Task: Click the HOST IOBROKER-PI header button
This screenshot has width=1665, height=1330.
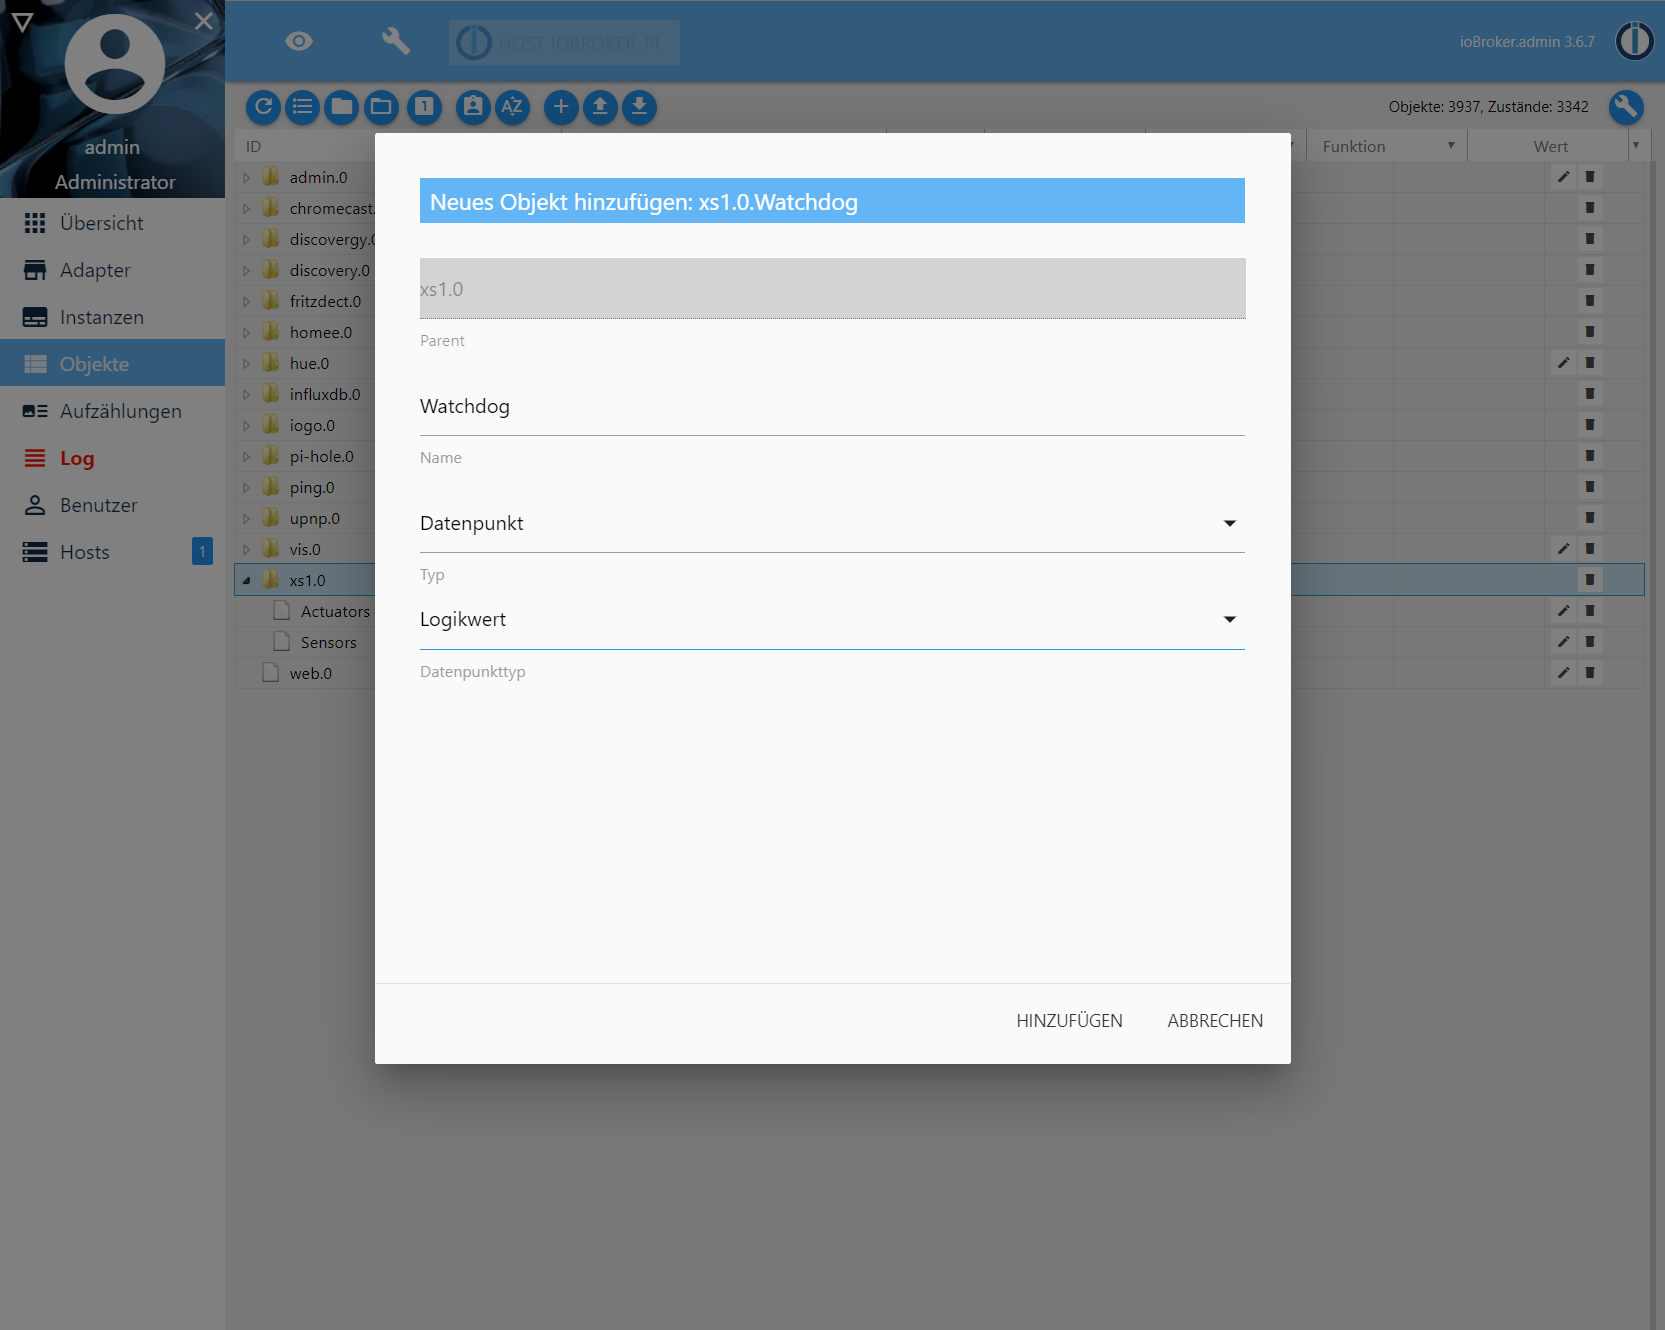Action: (564, 43)
